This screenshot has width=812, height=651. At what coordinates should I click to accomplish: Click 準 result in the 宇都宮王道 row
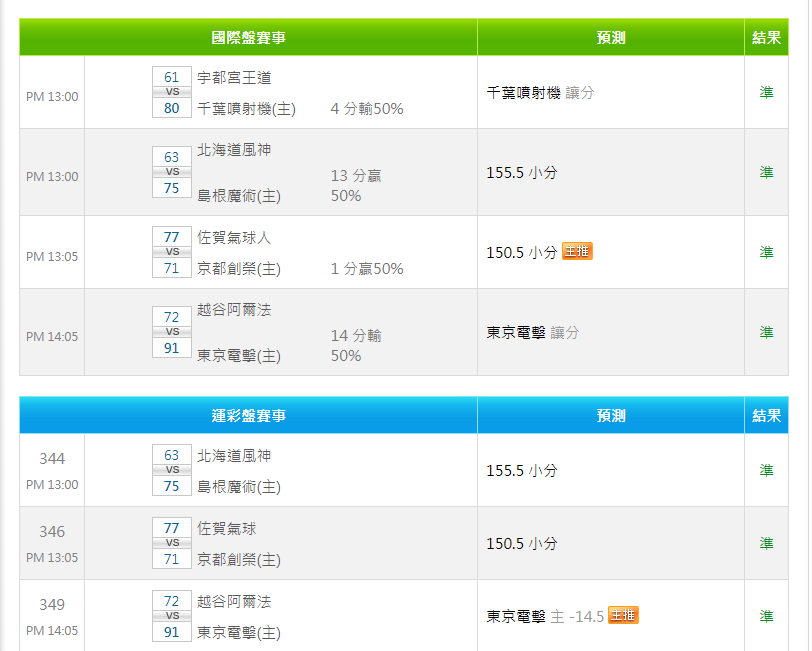[x=766, y=92]
